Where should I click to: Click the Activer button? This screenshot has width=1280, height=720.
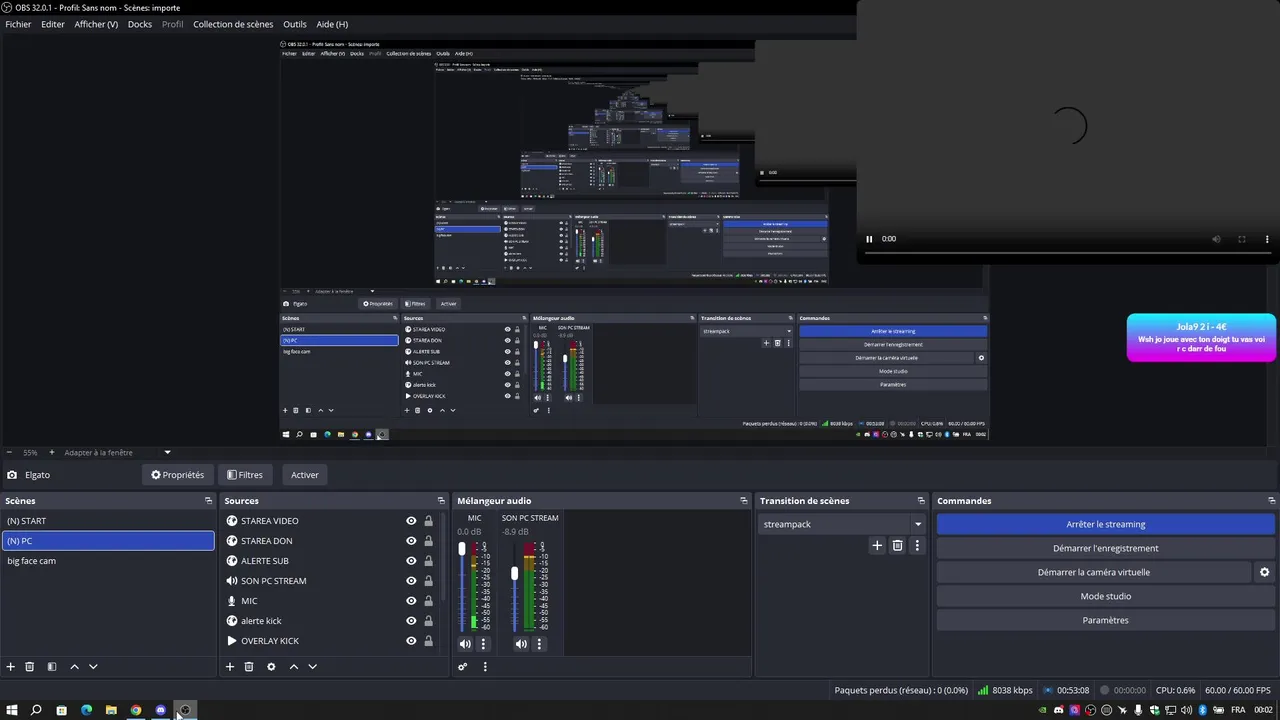(x=305, y=475)
